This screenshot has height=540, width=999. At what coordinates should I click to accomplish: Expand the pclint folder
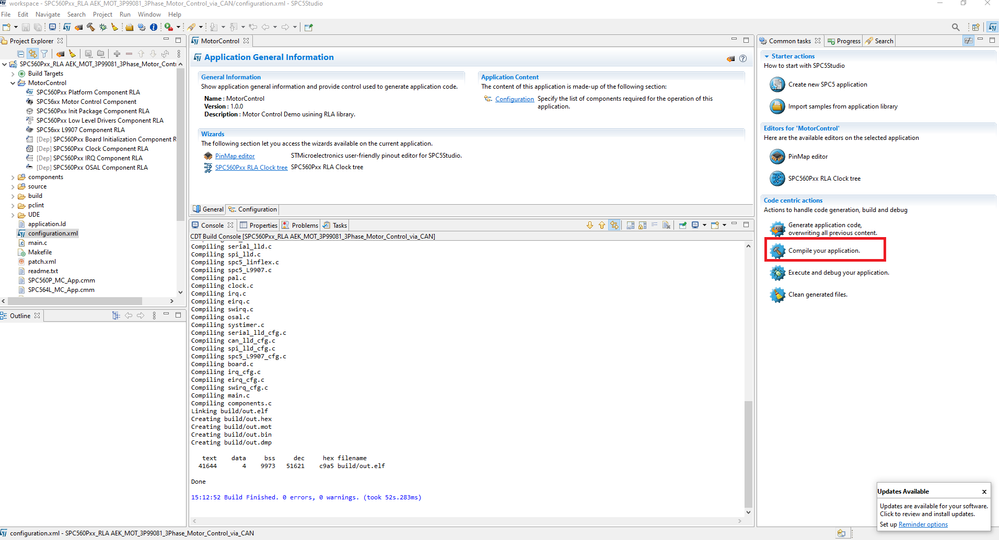(x=12, y=206)
